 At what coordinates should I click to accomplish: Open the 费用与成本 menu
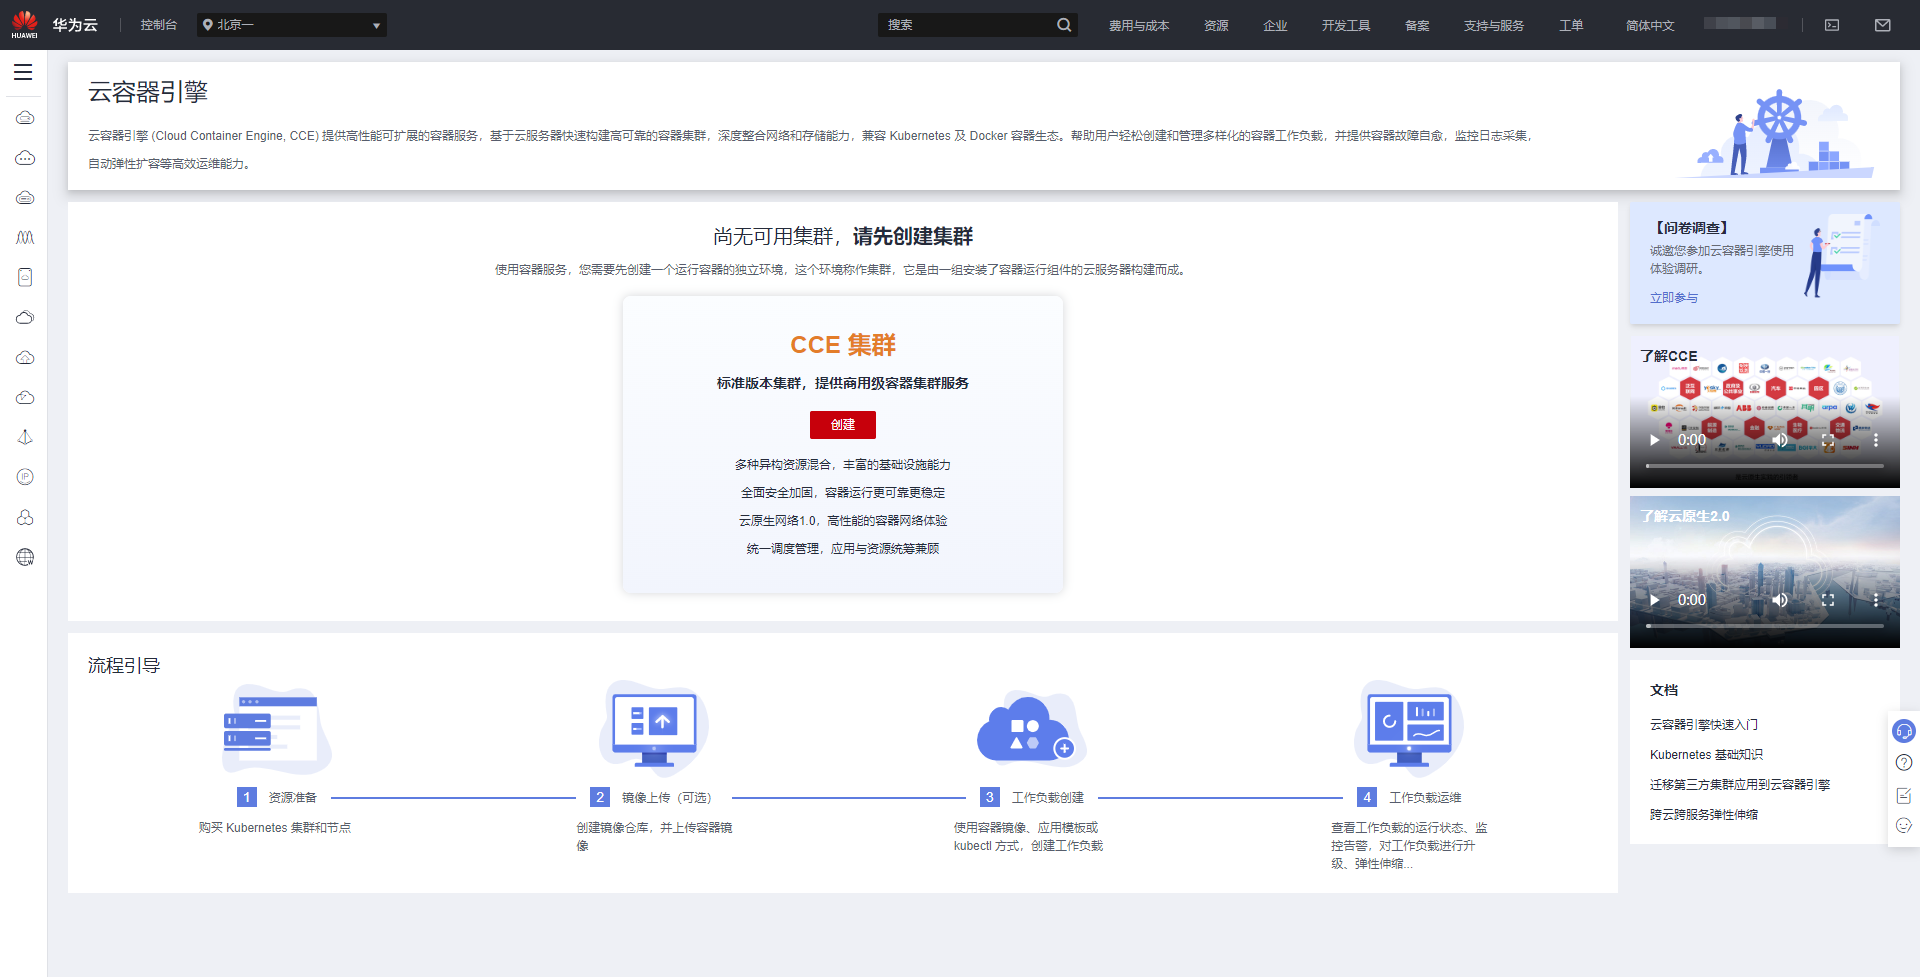click(x=1139, y=25)
